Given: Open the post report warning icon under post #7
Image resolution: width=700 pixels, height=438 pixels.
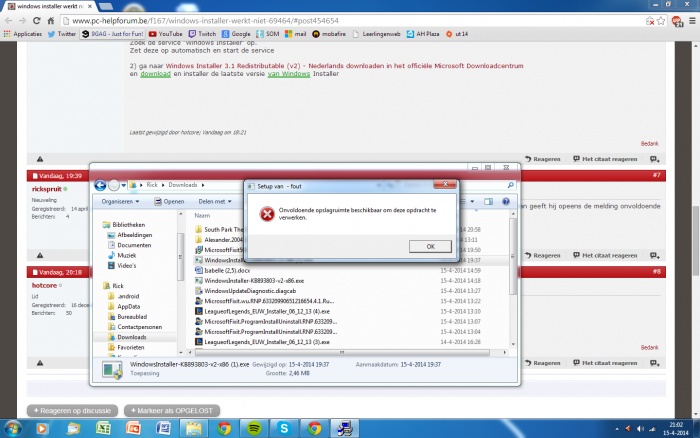Looking at the screenshot, I should click(x=40, y=255).
